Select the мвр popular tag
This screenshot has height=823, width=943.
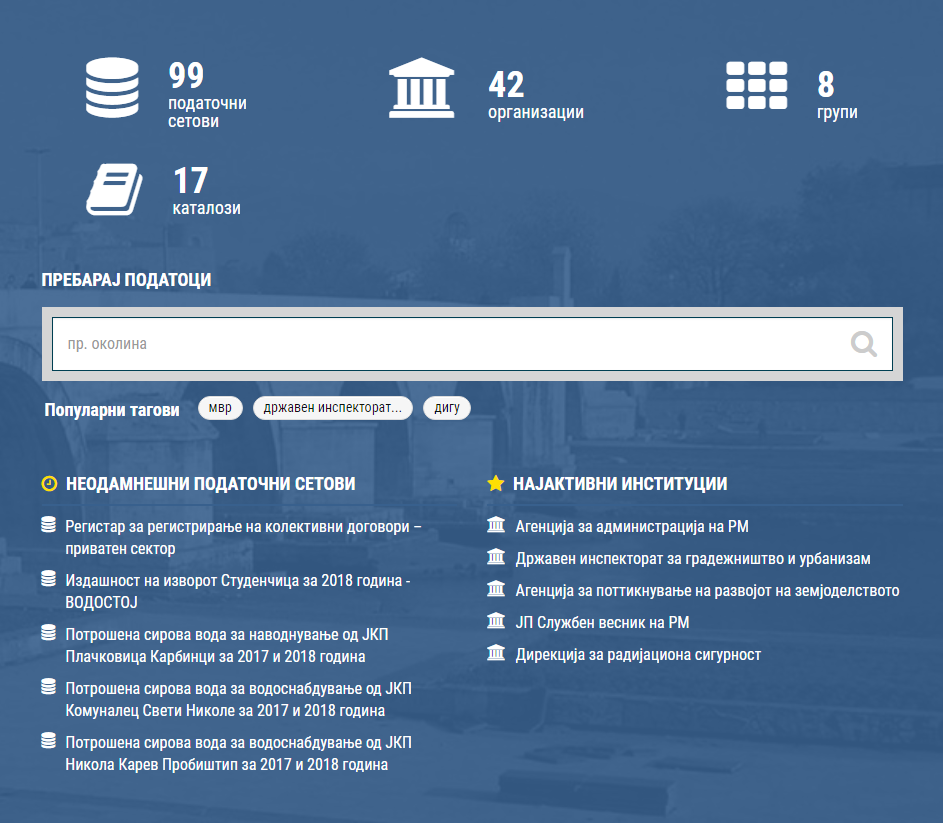point(220,408)
